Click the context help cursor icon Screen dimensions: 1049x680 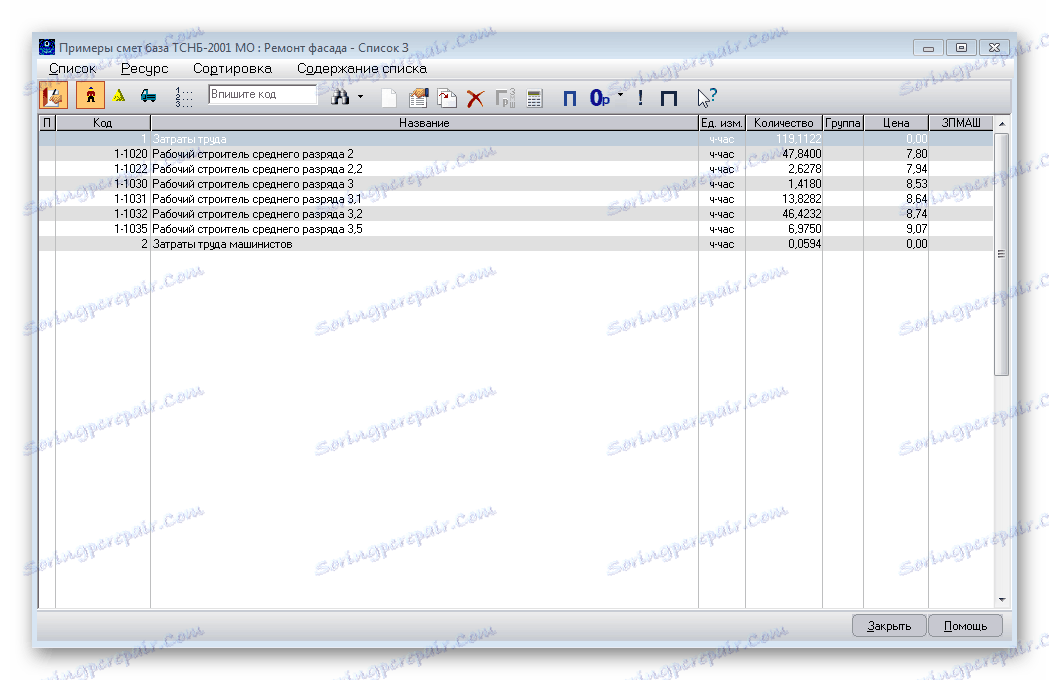tap(706, 98)
